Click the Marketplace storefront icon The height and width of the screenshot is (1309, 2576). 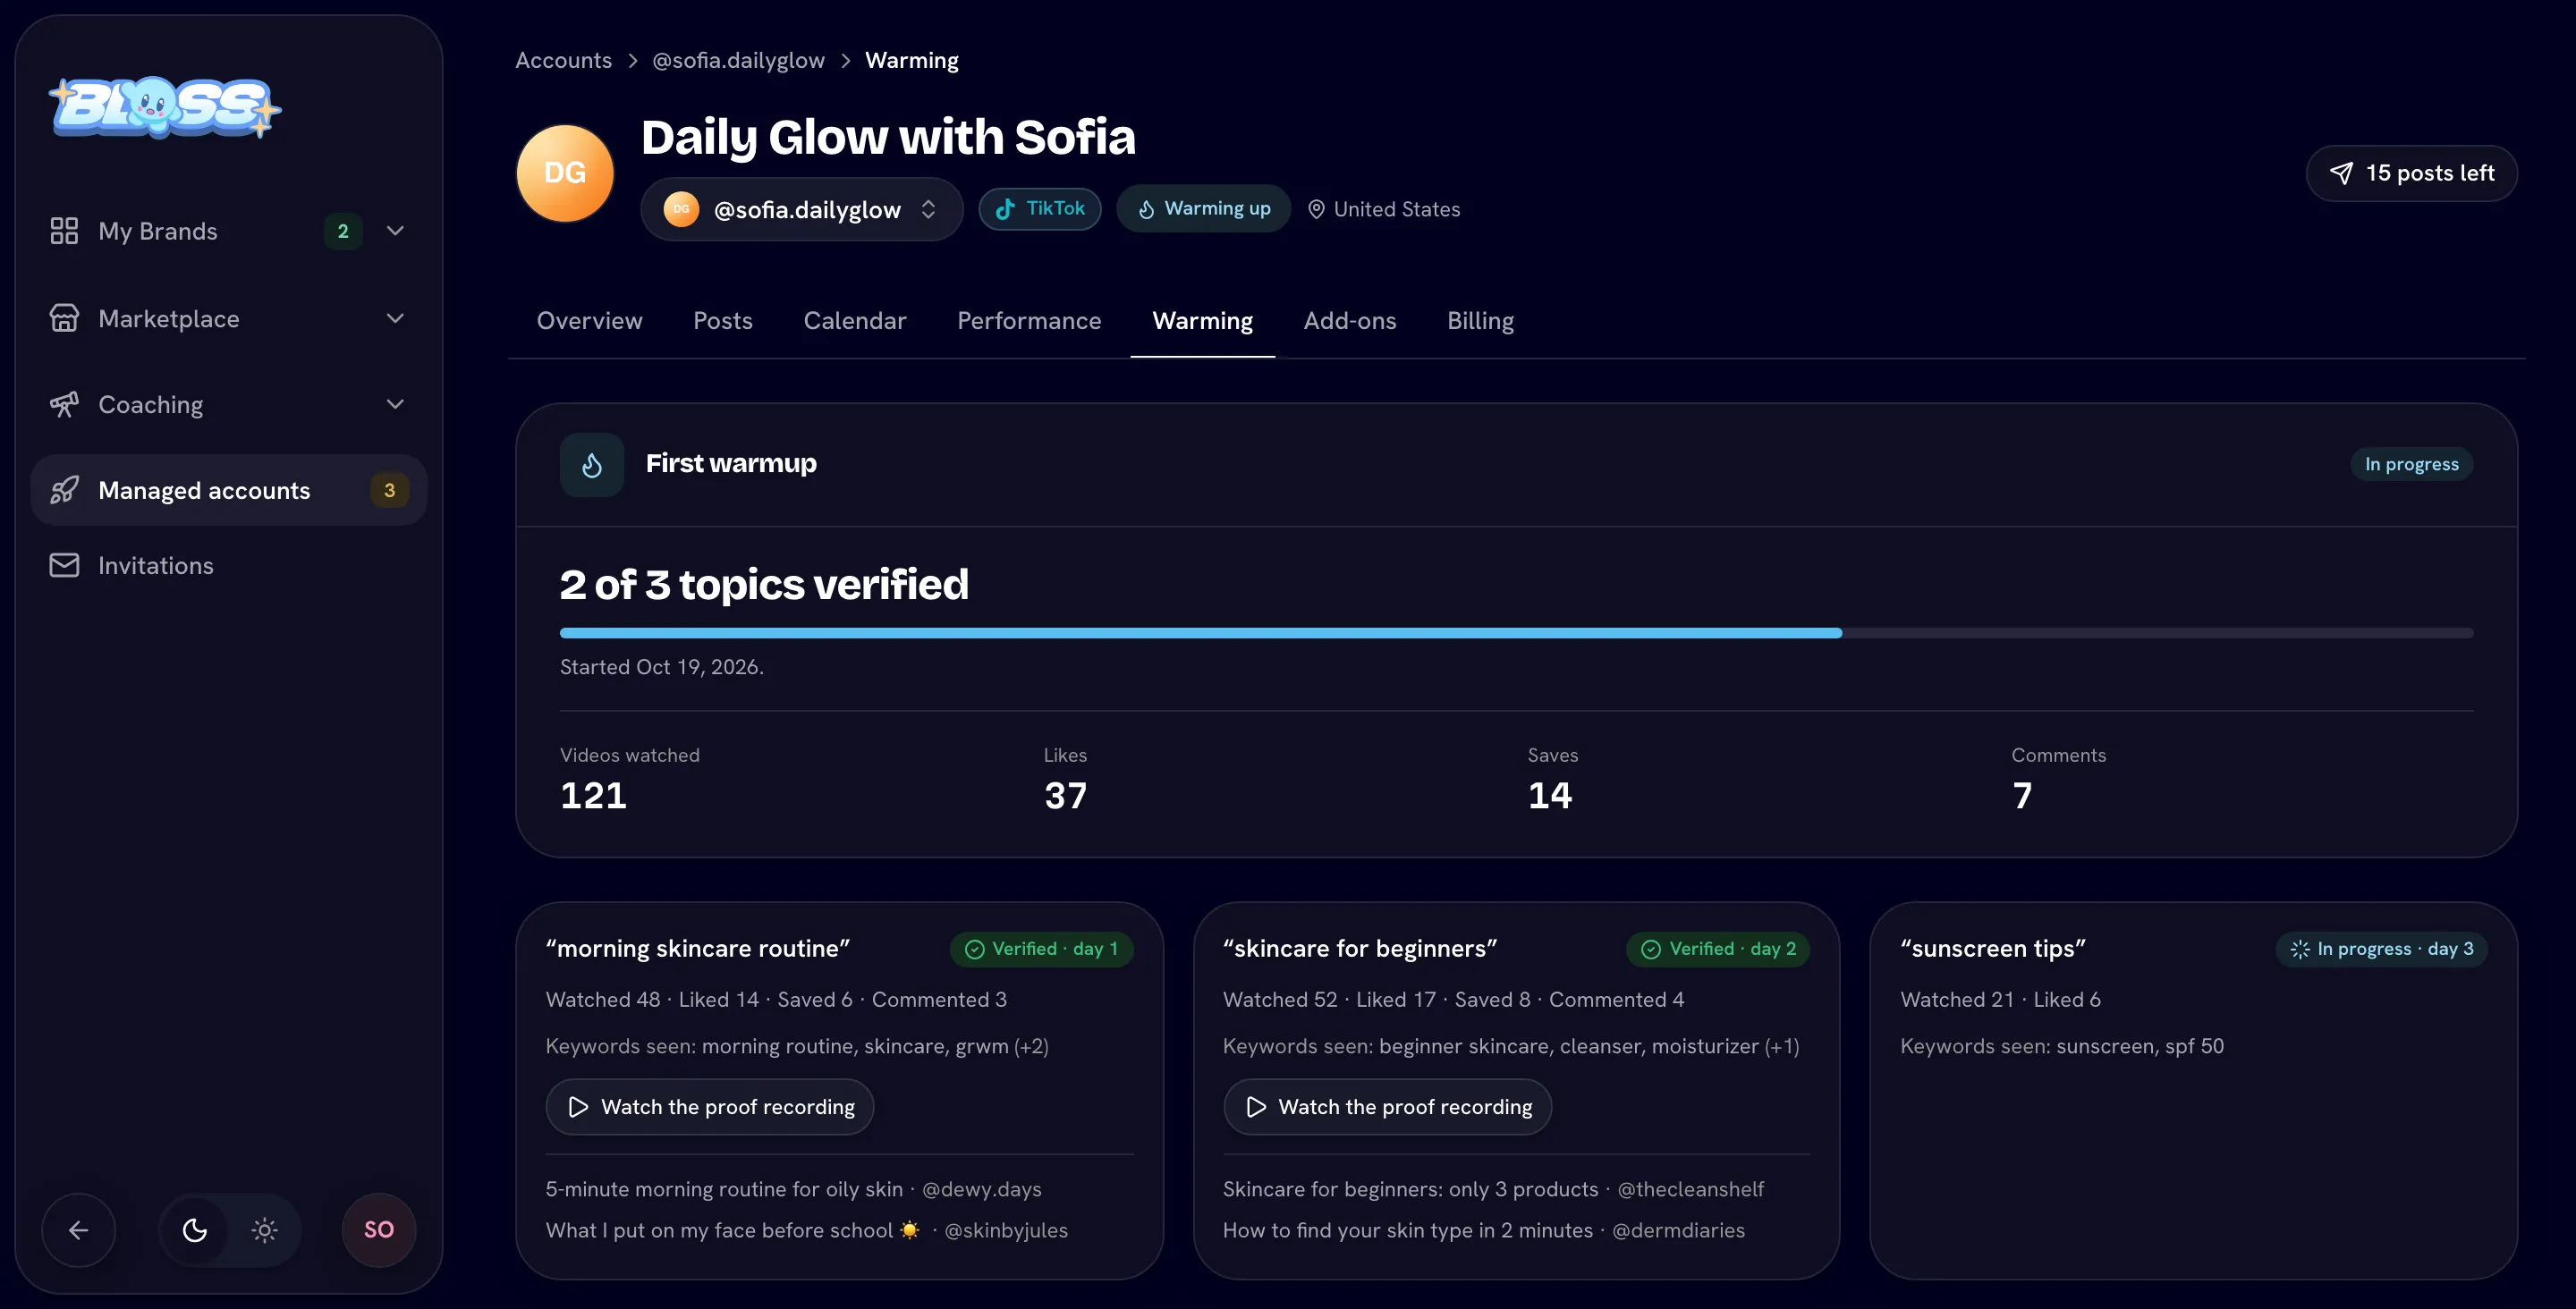click(64, 318)
